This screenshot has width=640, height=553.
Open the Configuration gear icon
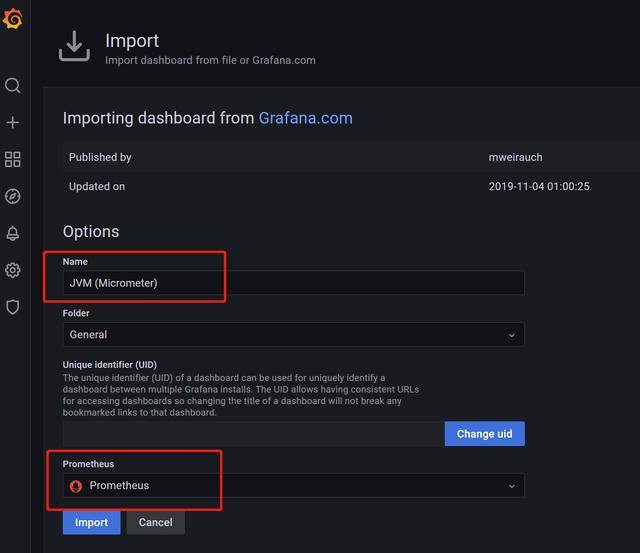pyautogui.click(x=13, y=270)
